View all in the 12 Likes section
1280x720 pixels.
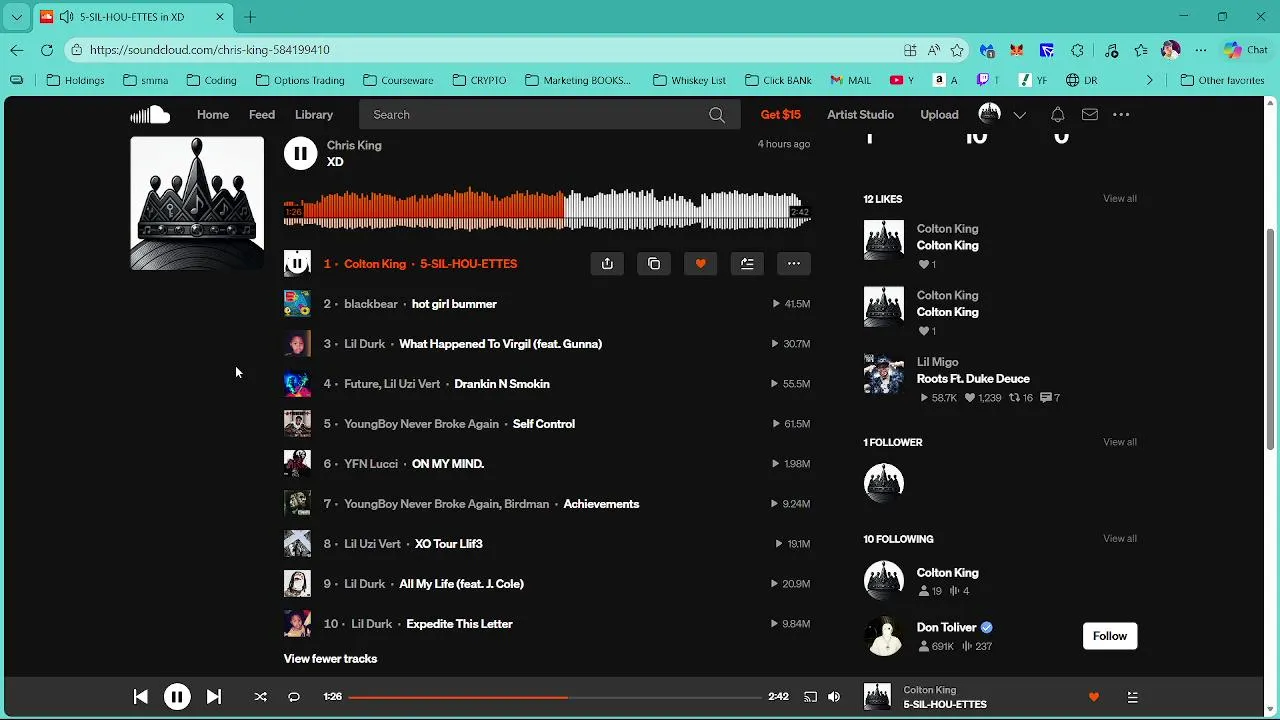pyautogui.click(x=1120, y=198)
